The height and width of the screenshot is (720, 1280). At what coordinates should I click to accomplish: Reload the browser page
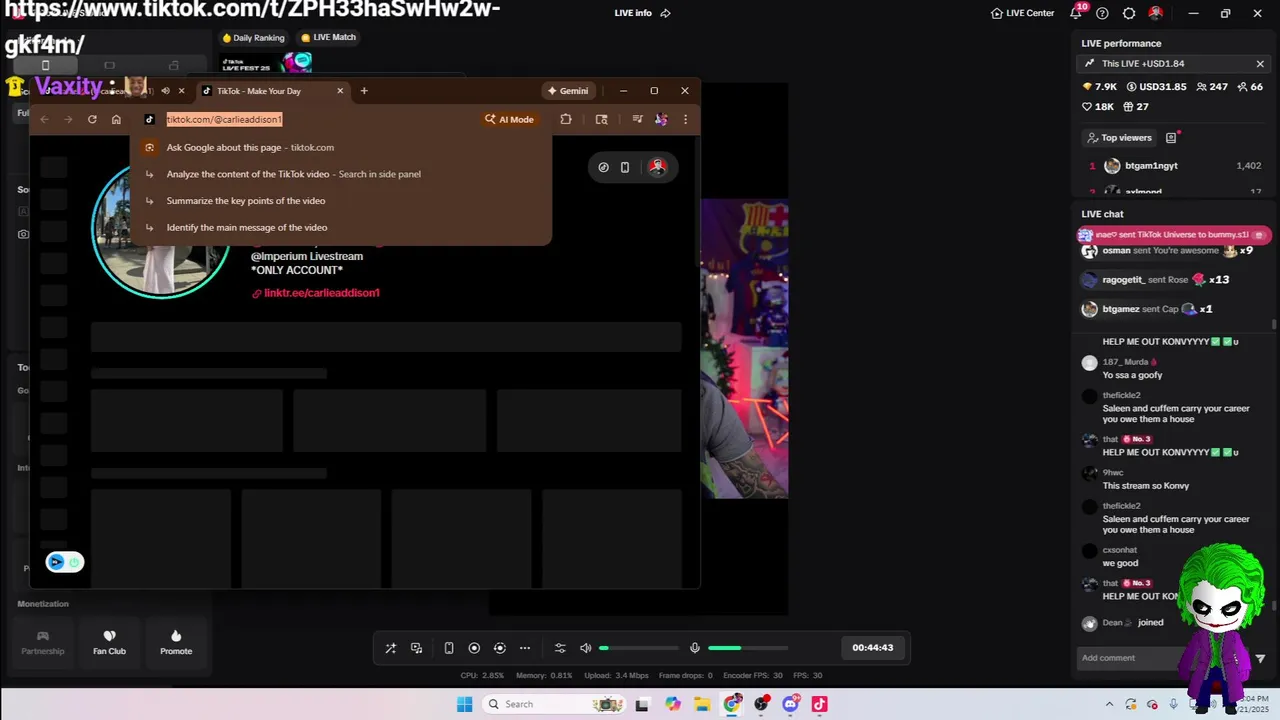tap(92, 119)
